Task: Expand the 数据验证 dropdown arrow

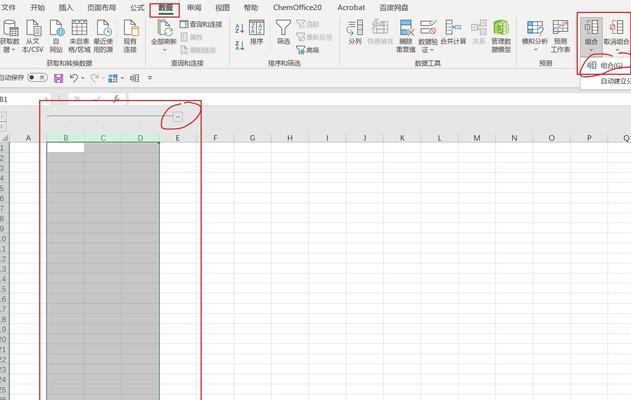Action: pyautogui.click(x=432, y=50)
